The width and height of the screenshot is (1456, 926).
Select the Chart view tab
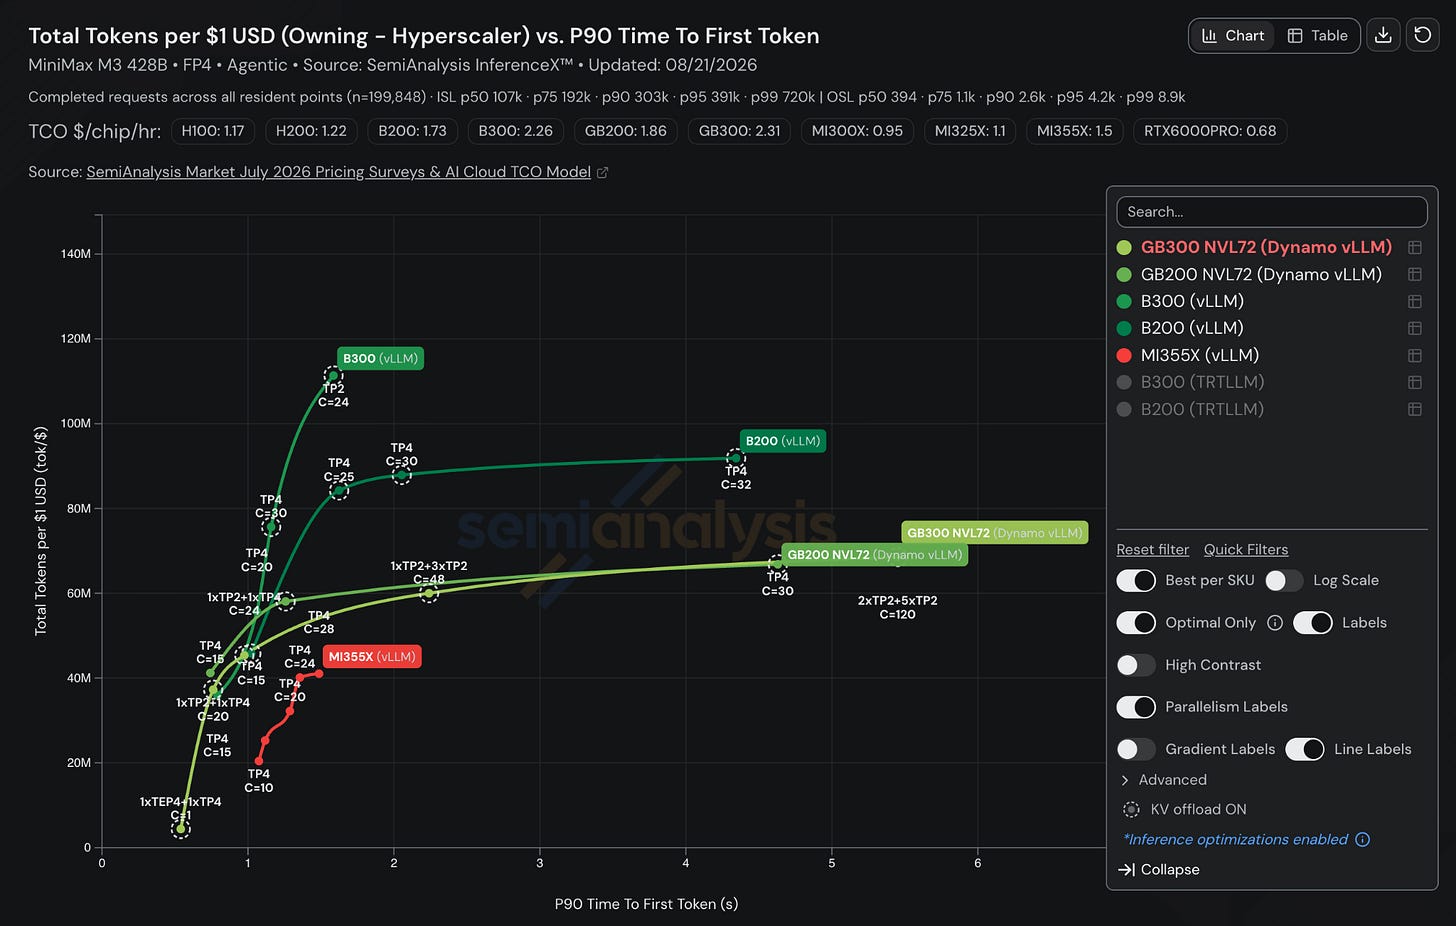pyautogui.click(x=1233, y=35)
